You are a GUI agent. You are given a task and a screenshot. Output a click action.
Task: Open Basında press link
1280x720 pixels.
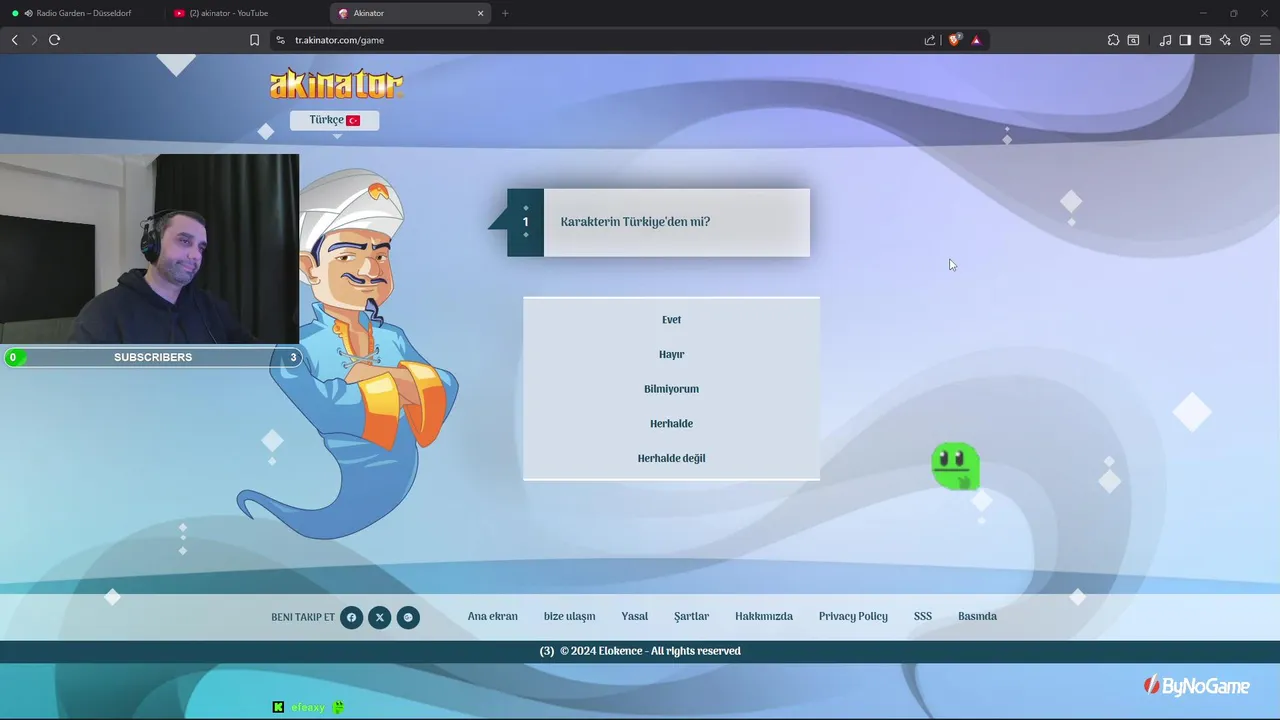click(977, 616)
